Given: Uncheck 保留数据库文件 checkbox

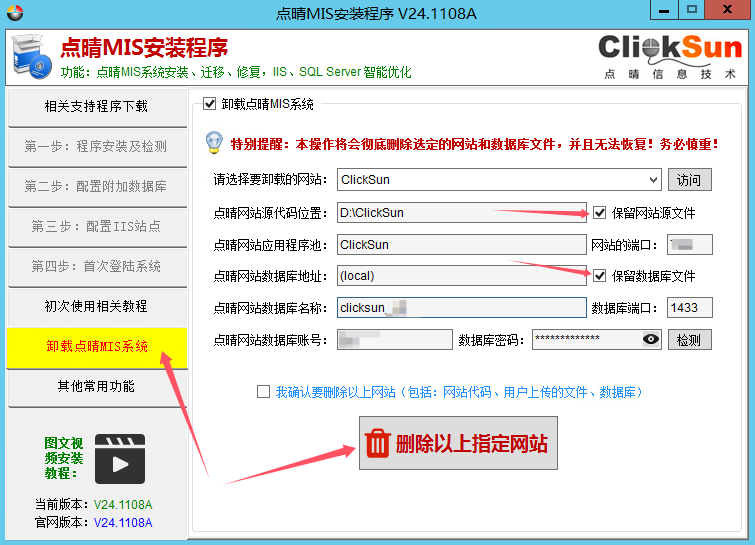Looking at the screenshot, I should (x=599, y=275).
